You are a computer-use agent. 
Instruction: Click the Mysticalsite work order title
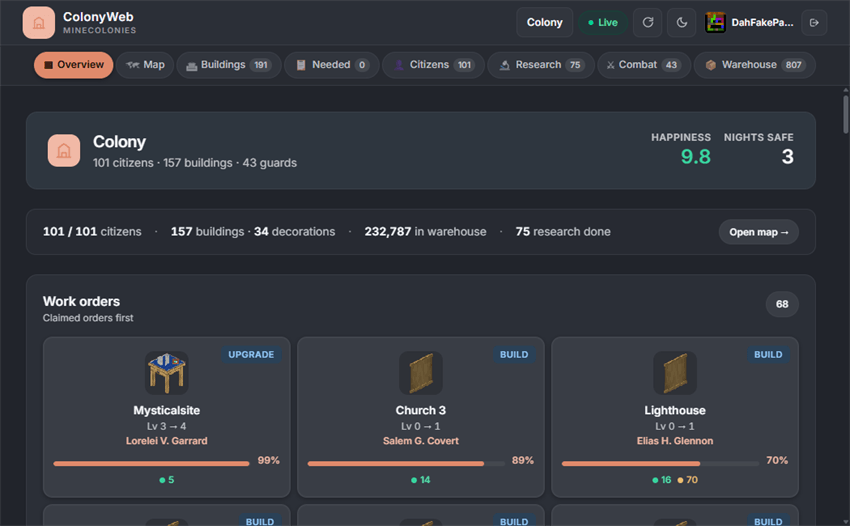pyautogui.click(x=166, y=410)
